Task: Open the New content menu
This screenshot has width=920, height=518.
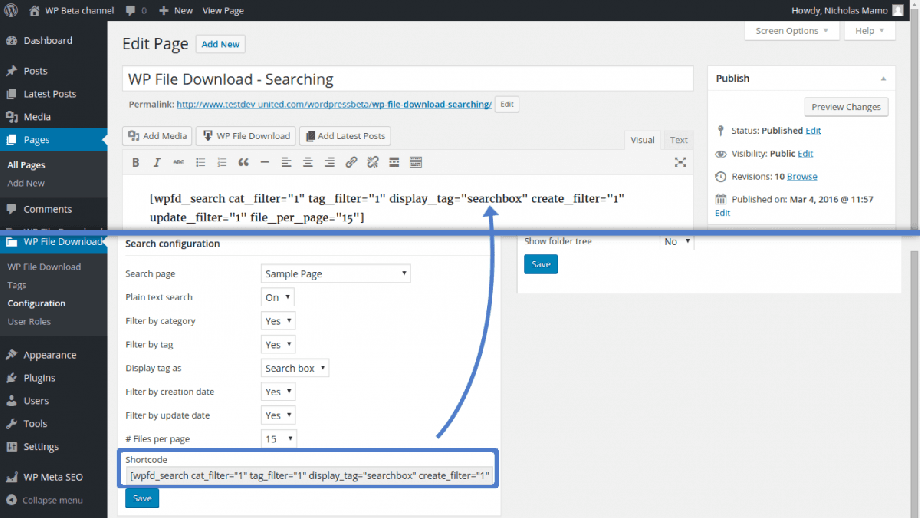Action: click(x=175, y=11)
